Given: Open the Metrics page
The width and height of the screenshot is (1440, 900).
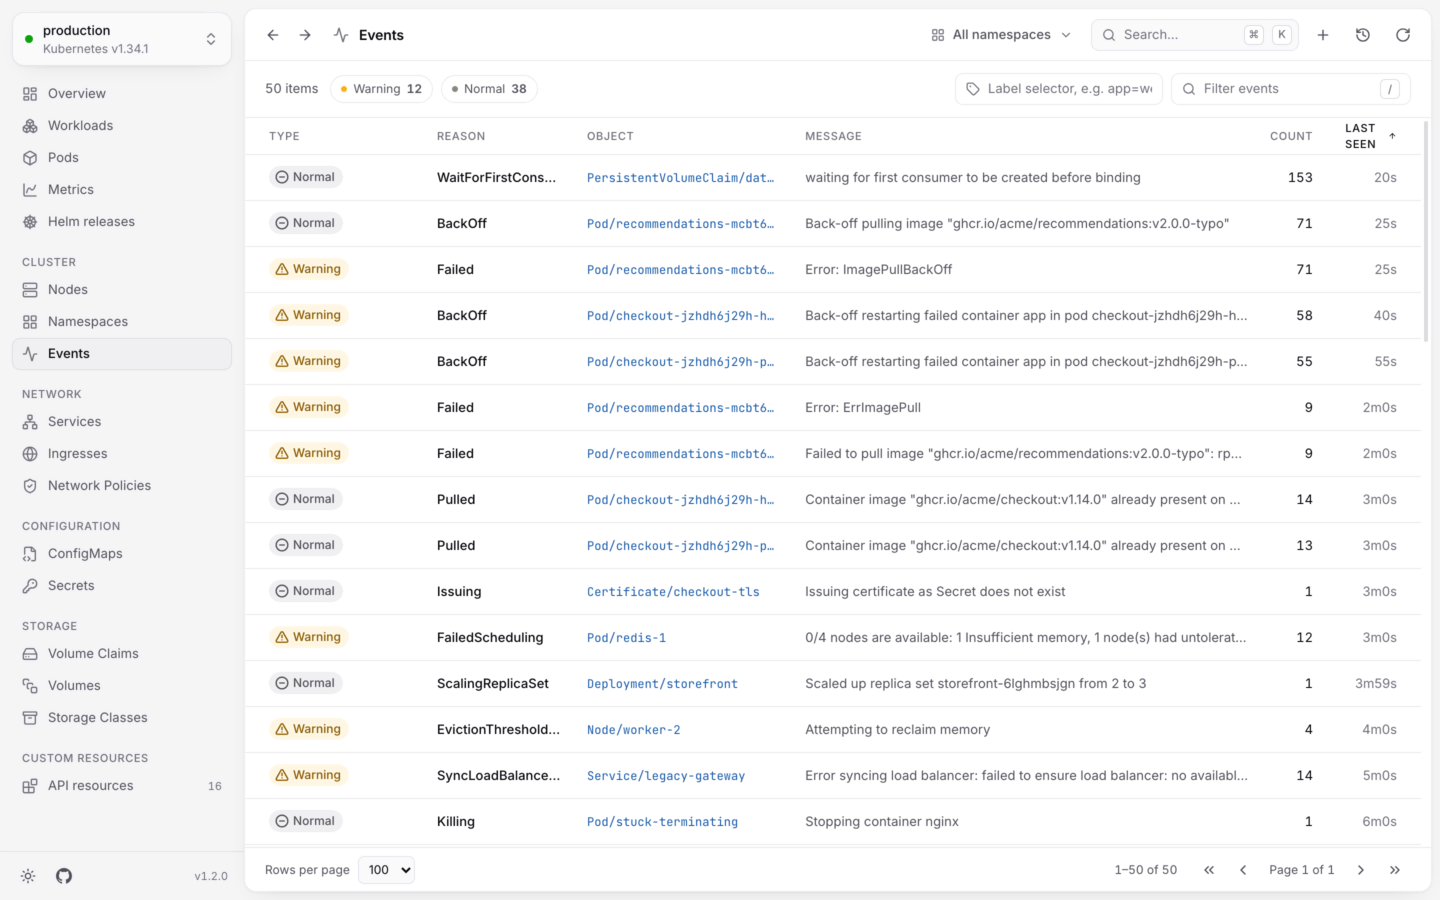Looking at the screenshot, I should click(122, 190).
